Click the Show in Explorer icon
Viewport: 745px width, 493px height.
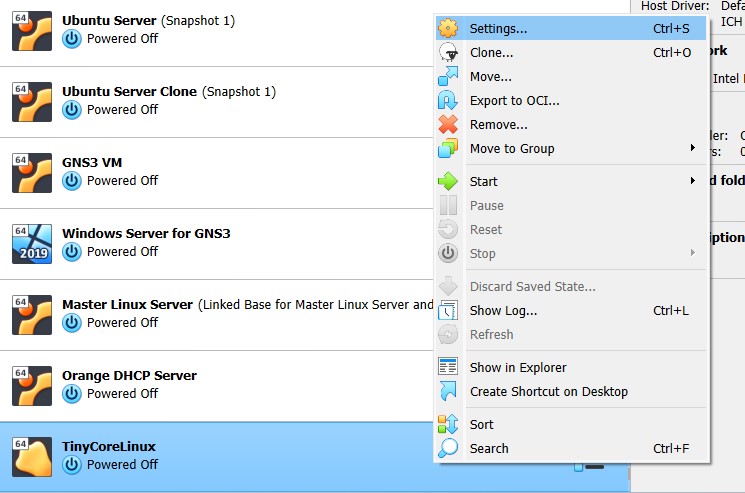[x=448, y=367]
